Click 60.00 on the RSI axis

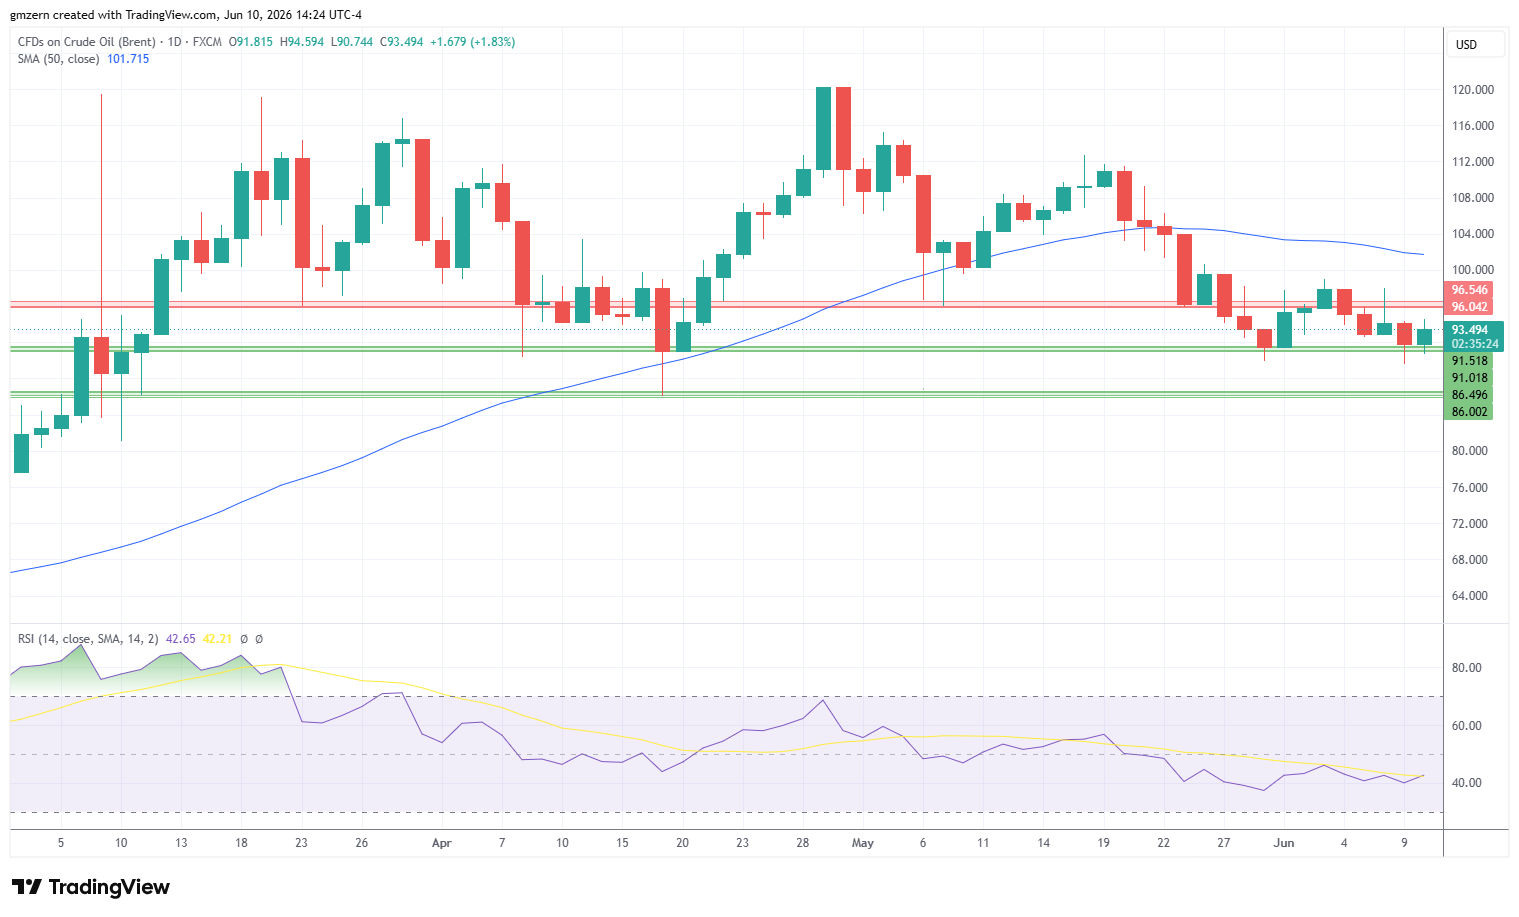[1467, 726]
